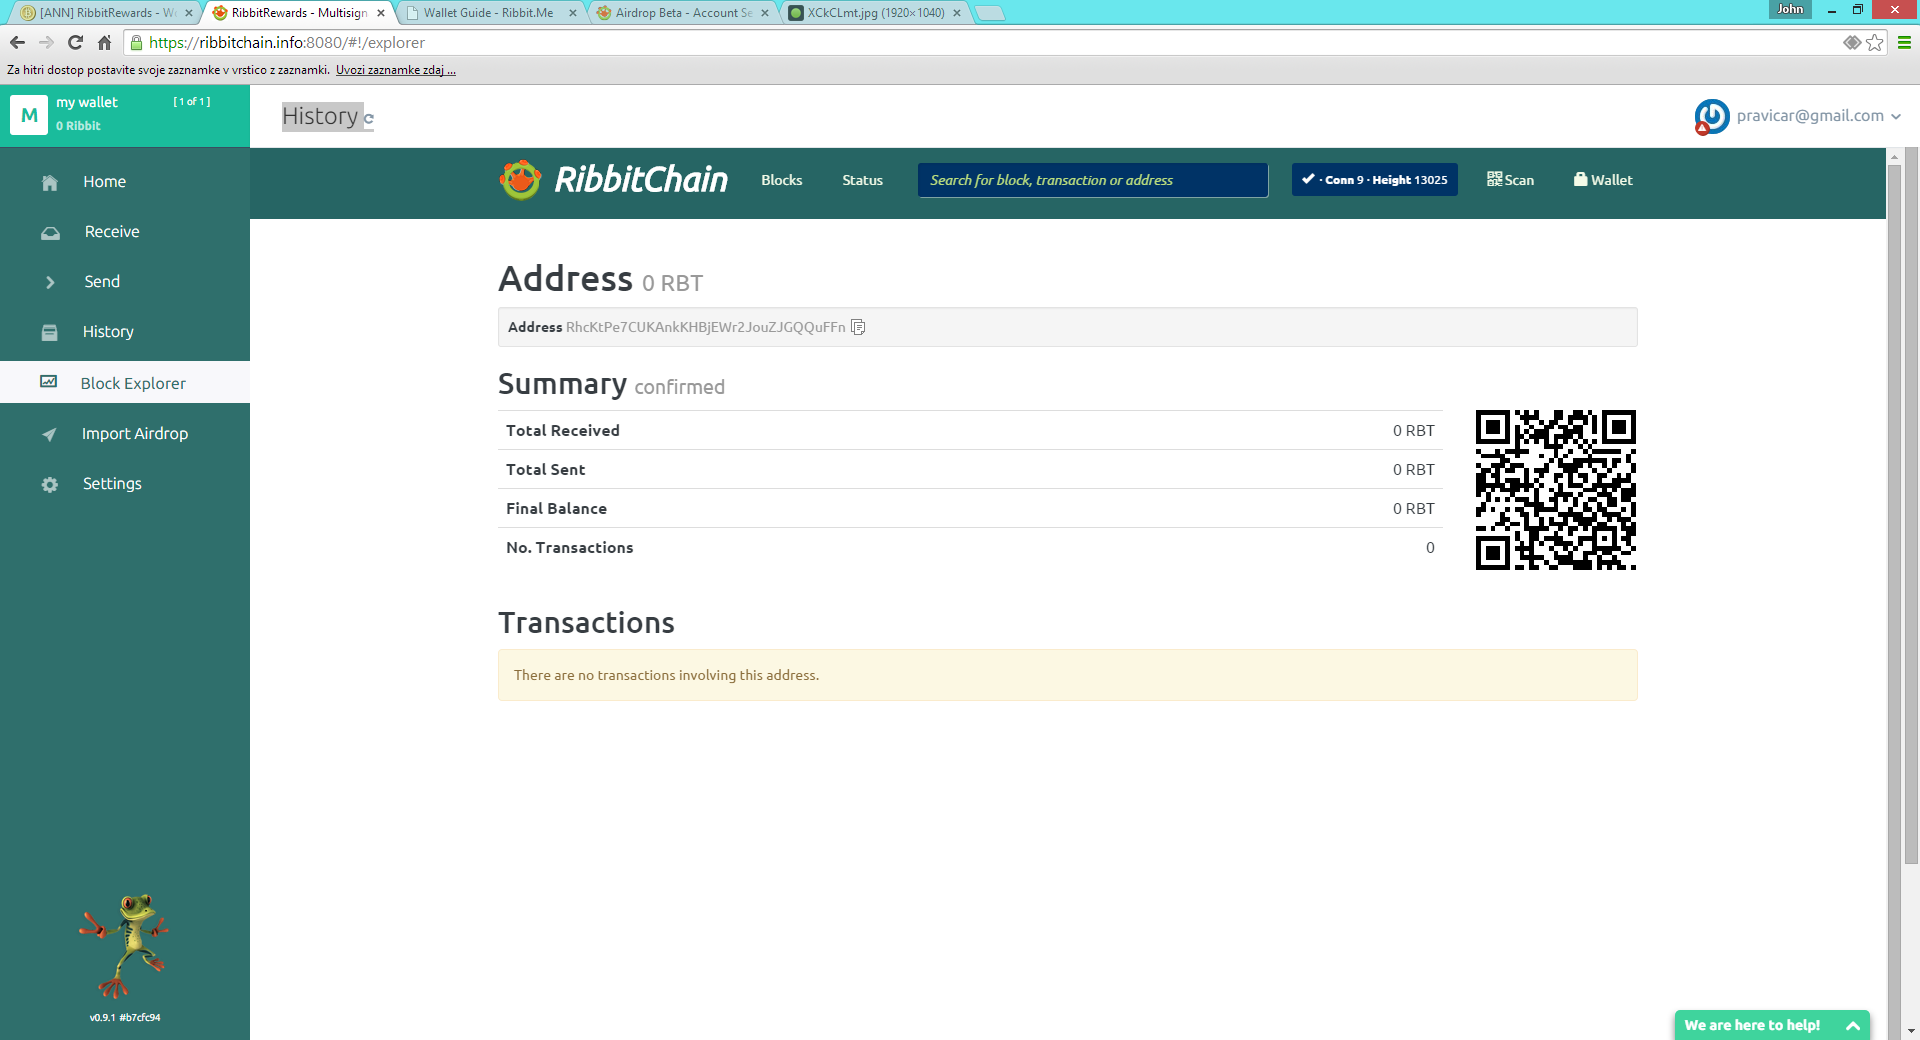Reload the page with browser refresh

click(75, 42)
